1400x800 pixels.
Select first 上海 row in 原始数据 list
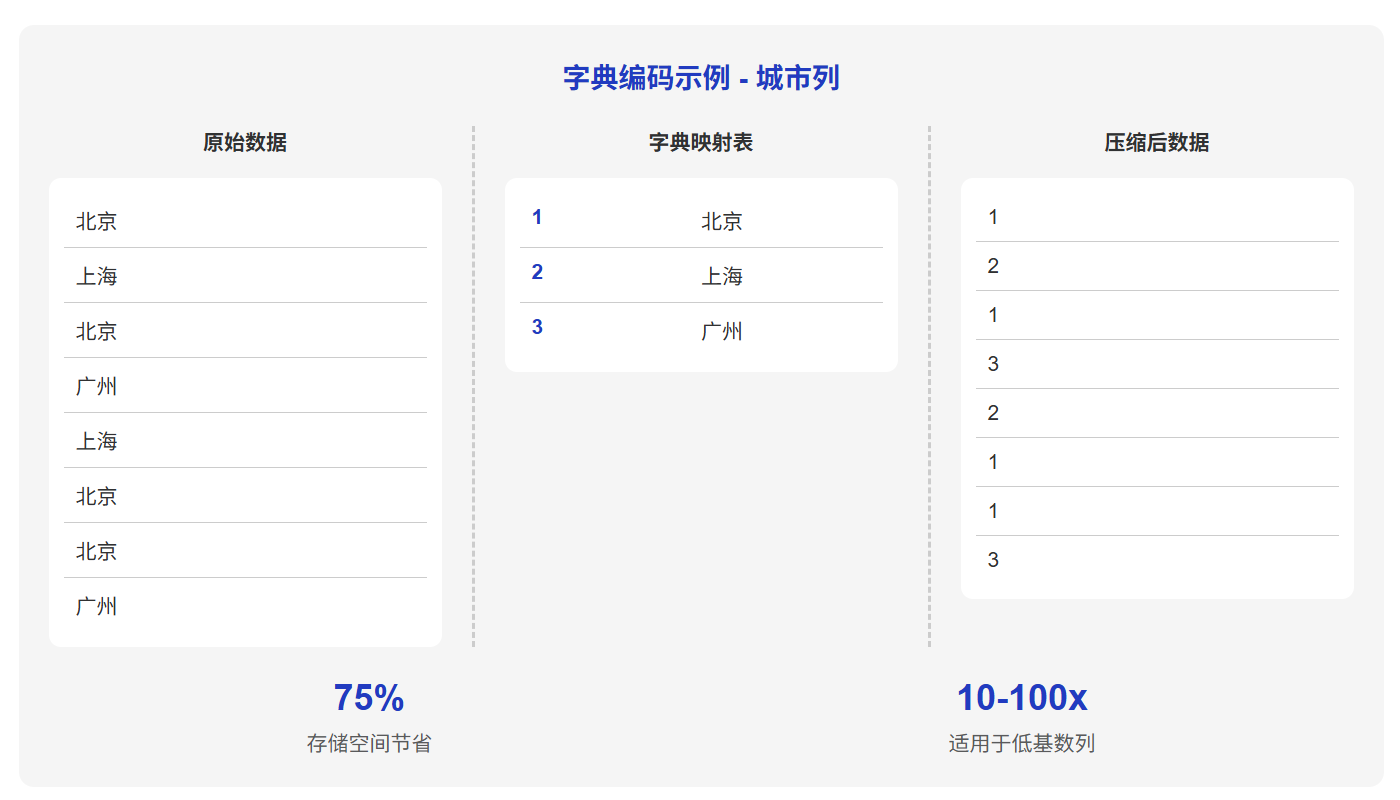pyautogui.click(x=245, y=275)
